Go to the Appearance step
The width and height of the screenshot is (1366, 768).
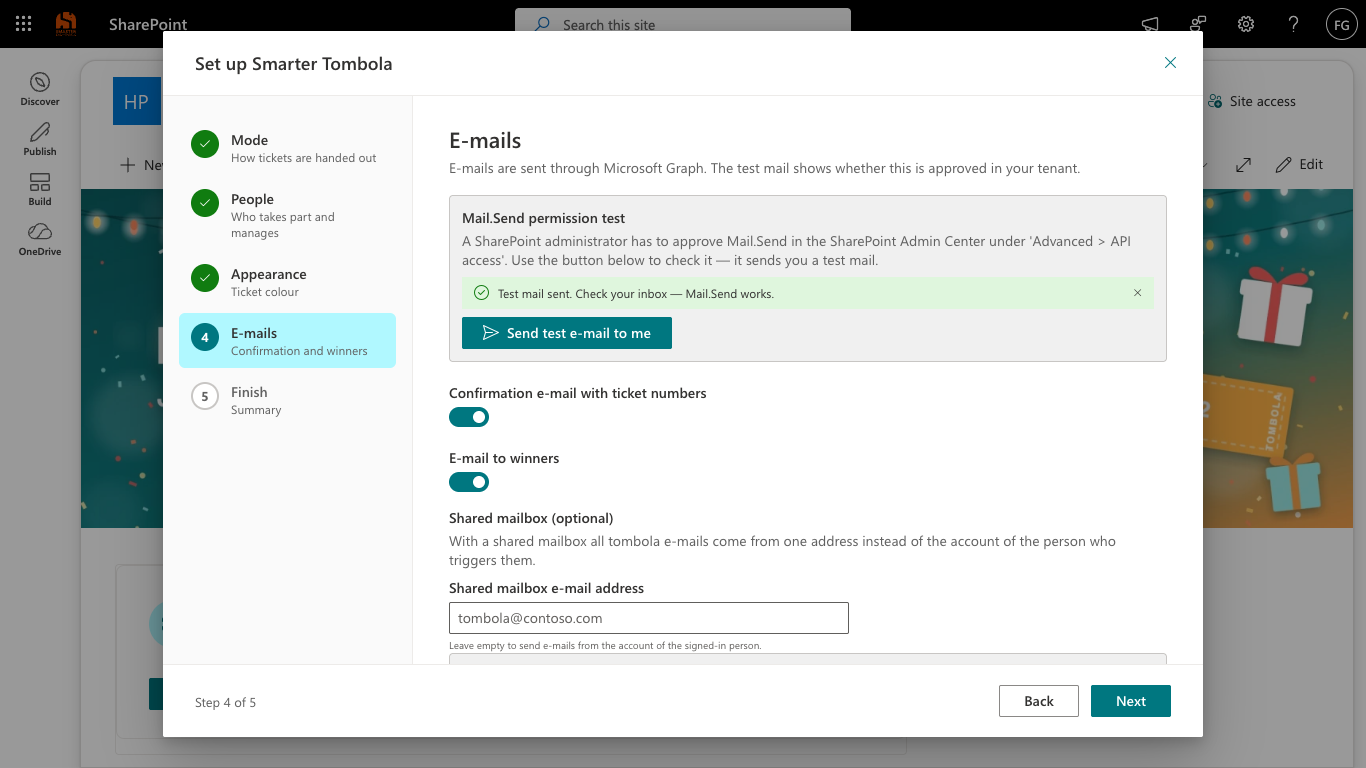[287, 282]
